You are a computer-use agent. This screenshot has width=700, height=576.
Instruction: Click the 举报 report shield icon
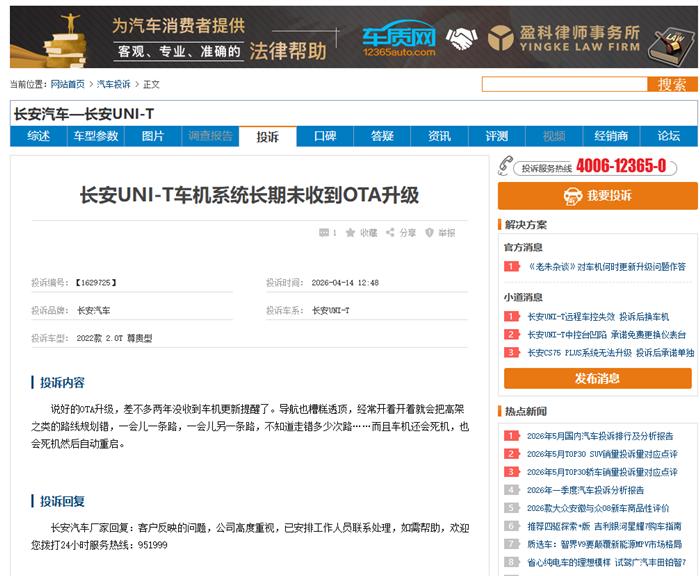tap(429, 233)
